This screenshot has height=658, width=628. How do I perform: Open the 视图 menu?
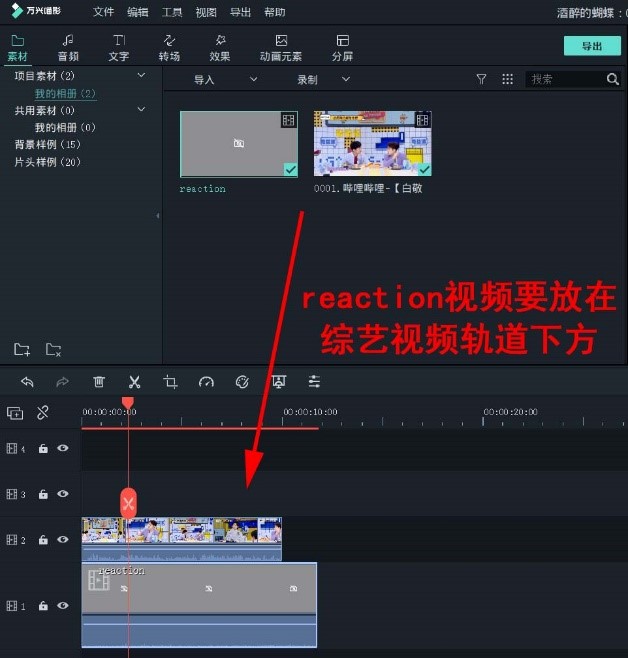pyautogui.click(x=206, y=12)
